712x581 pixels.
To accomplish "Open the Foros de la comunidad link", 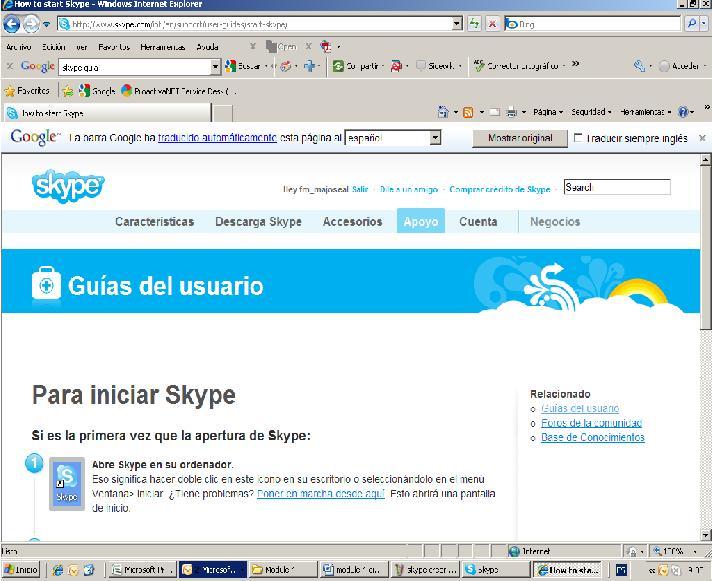I will click(x=591, y=423).
